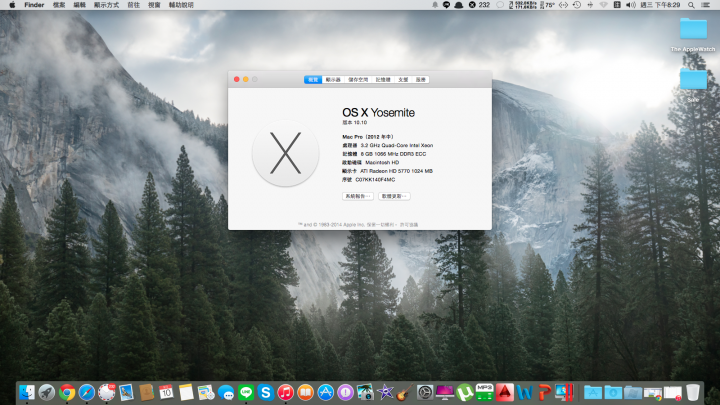Open The AppleWatch desktop folder
This screenshot has height=405, width=720.
click(693, 29)
